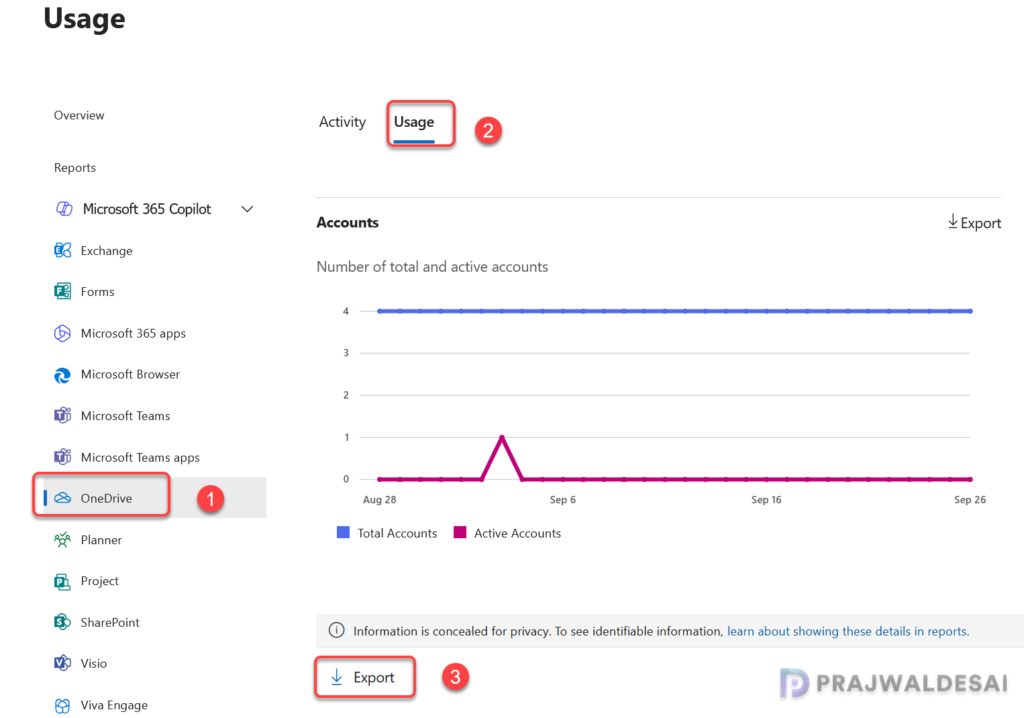Click the Microsoft Teams icon
This screenshot has width=1024, height=718.
coord(62,416)
